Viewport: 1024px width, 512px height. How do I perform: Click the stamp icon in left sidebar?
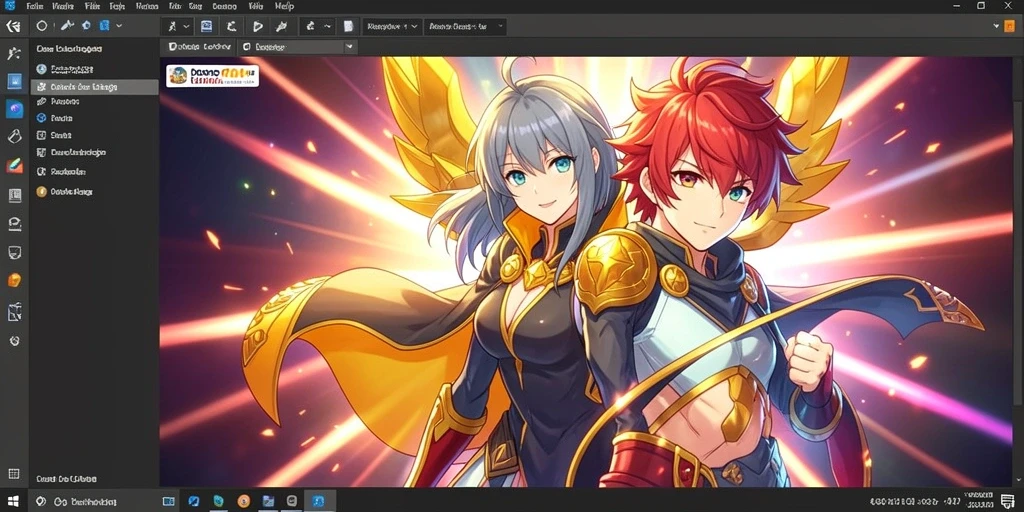click(14, 224)
